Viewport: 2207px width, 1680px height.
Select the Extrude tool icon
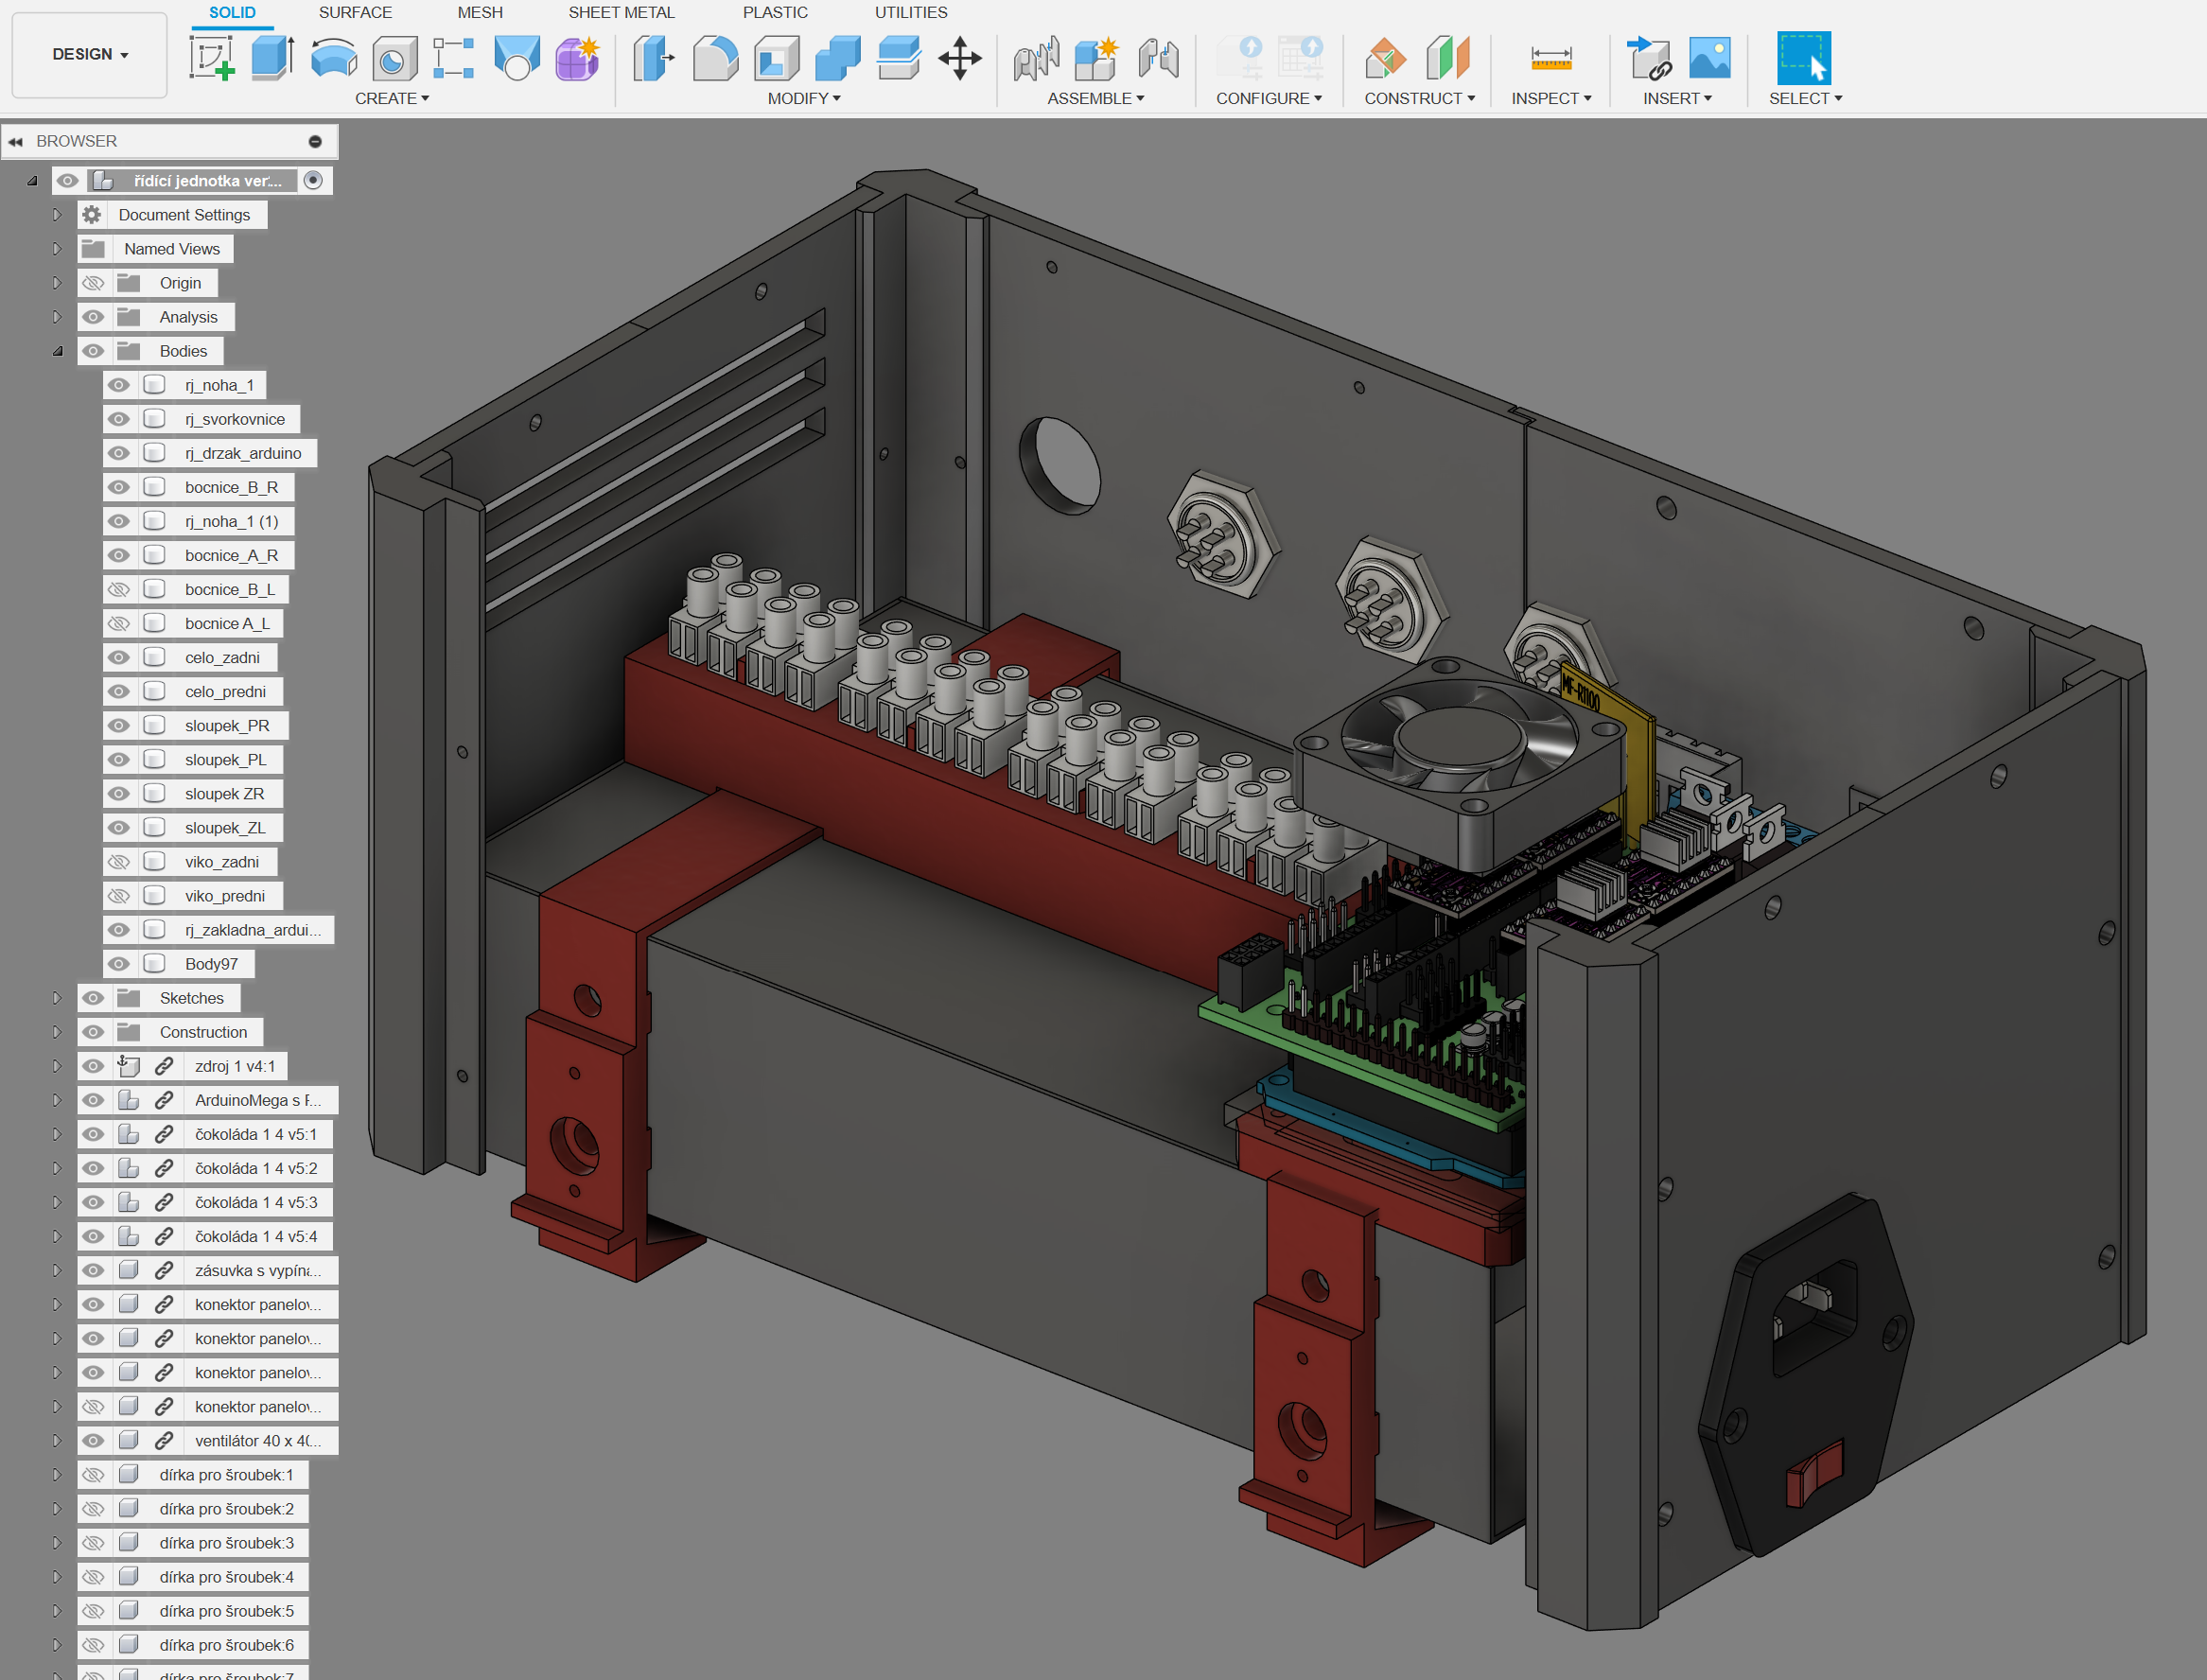click(x=272, y=58)
